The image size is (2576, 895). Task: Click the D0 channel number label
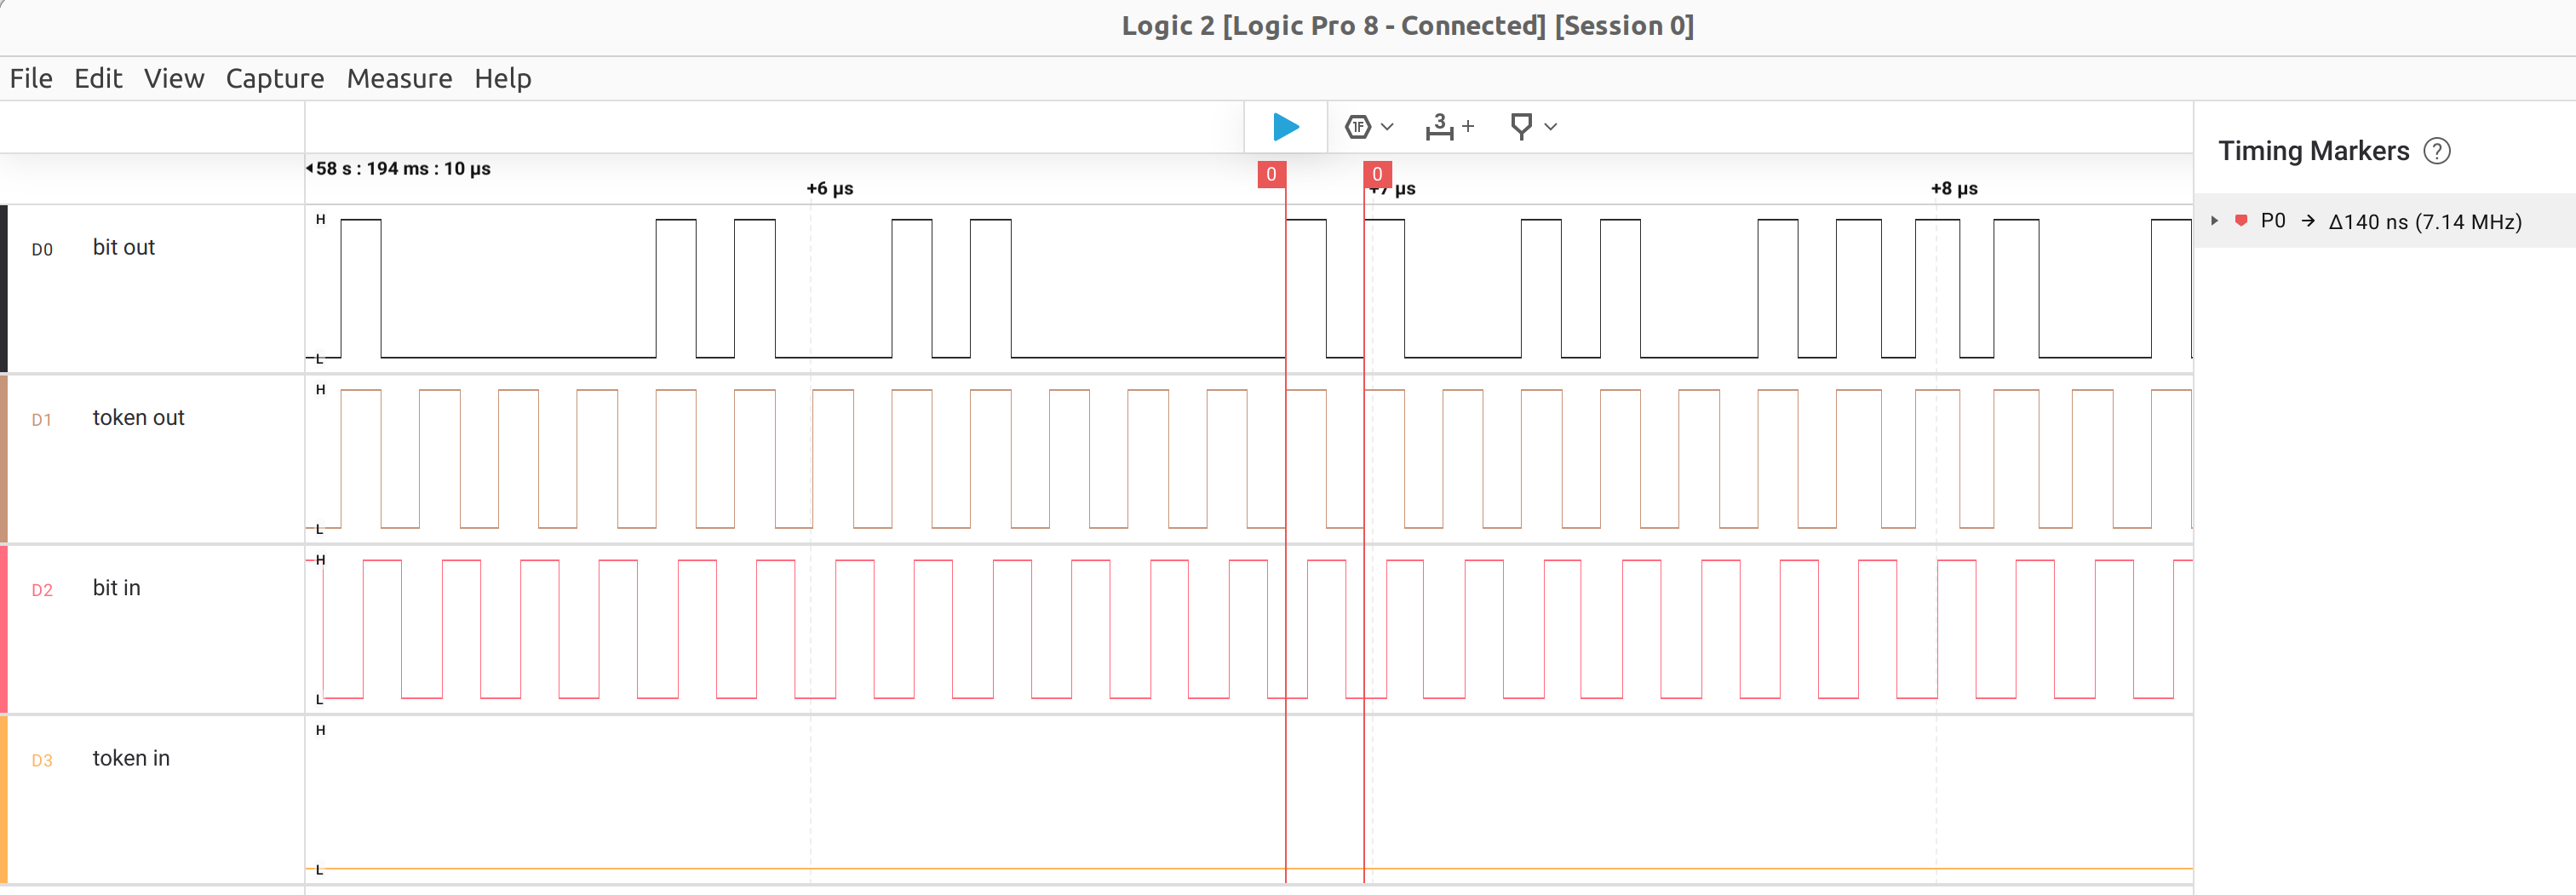42,250
